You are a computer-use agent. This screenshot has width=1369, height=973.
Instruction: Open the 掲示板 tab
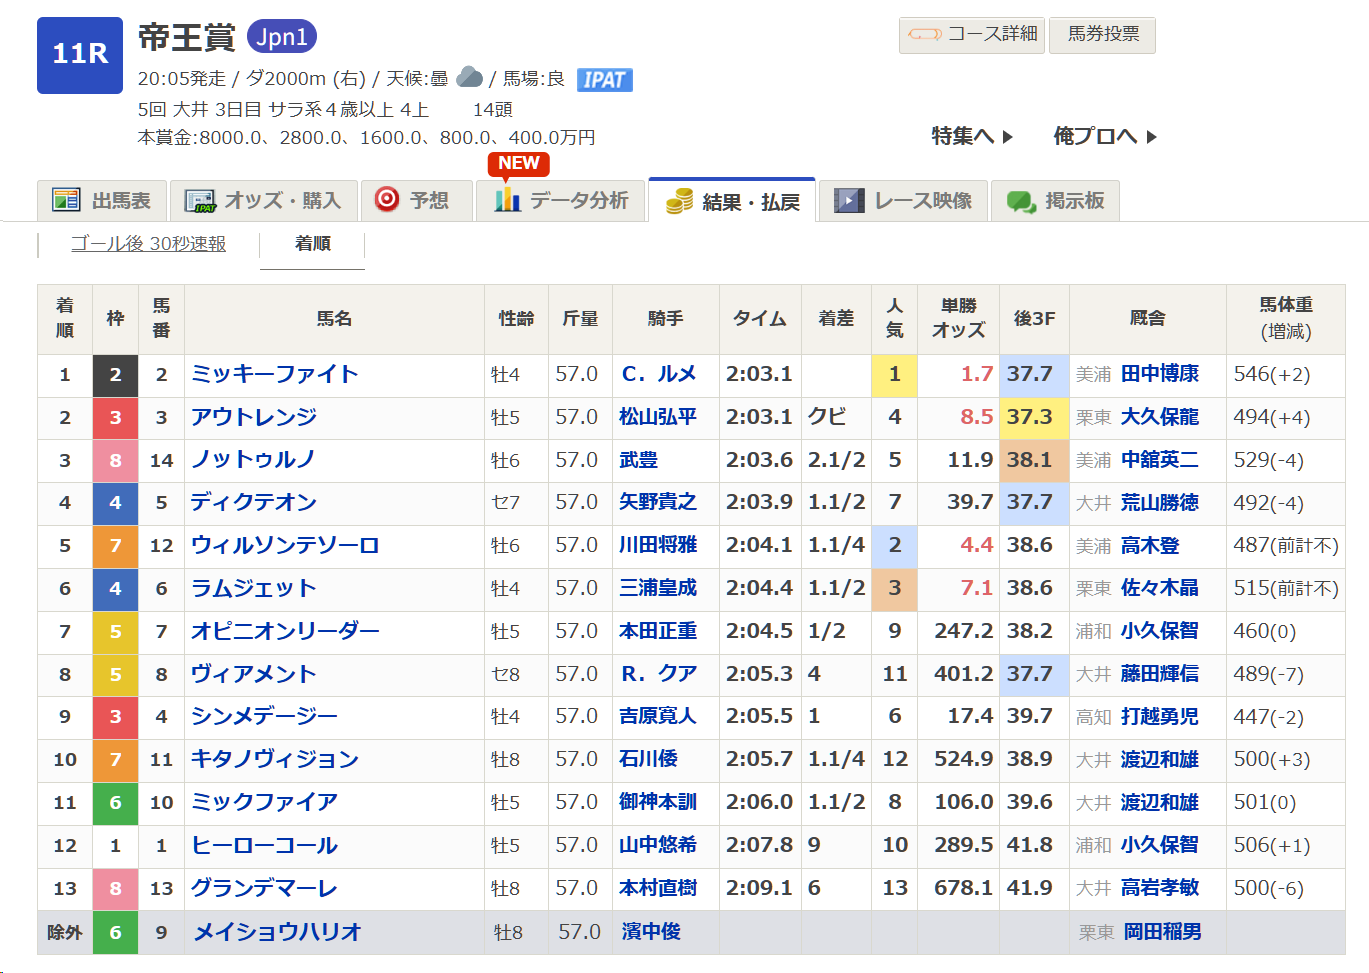pos(1055,201)
